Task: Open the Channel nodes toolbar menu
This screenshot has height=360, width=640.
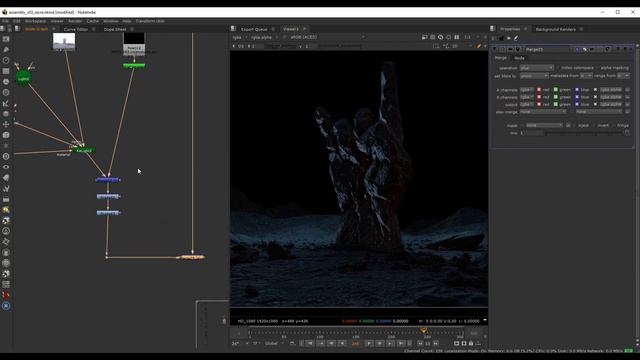Action: [x=6, y=71]
